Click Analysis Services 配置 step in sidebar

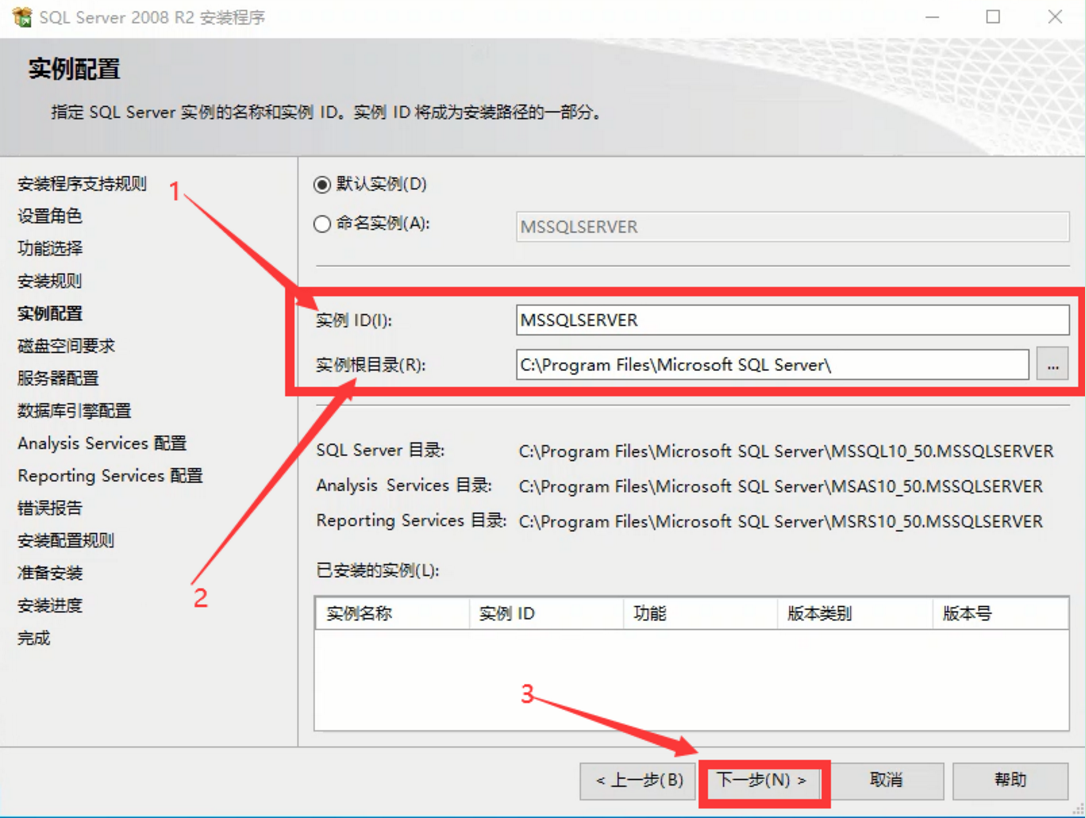pos(102,443)
